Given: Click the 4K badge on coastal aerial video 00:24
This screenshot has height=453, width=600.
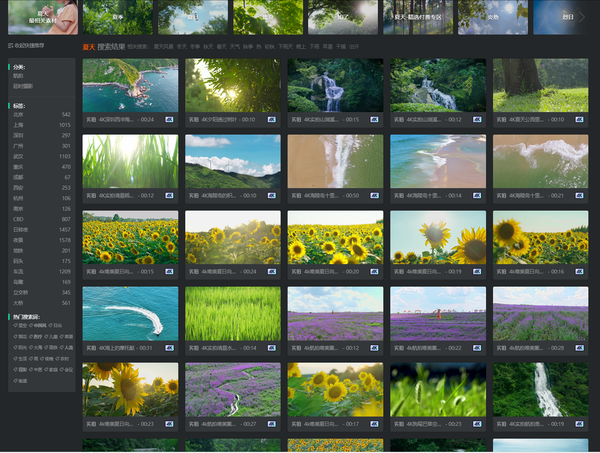Looking at the screenshot, I should pos(169,119).
